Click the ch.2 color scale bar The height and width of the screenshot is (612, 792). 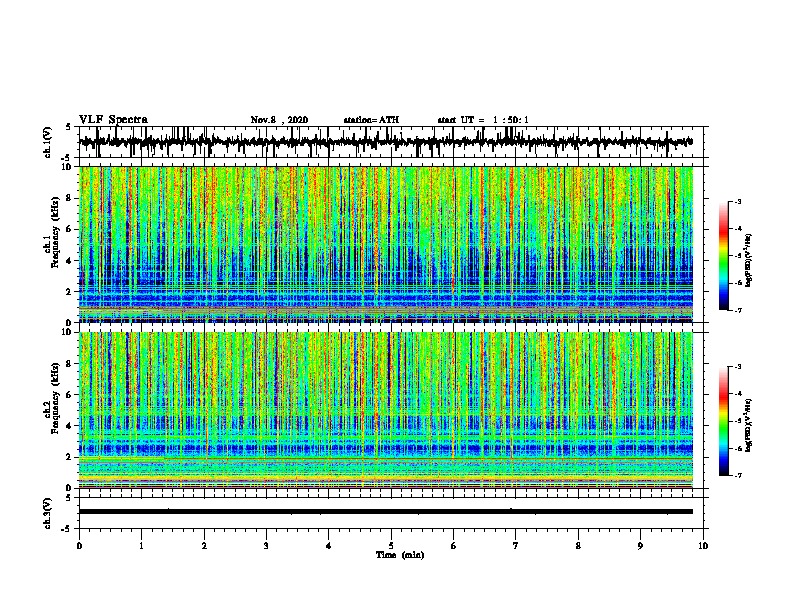click(x=723, y=421)
